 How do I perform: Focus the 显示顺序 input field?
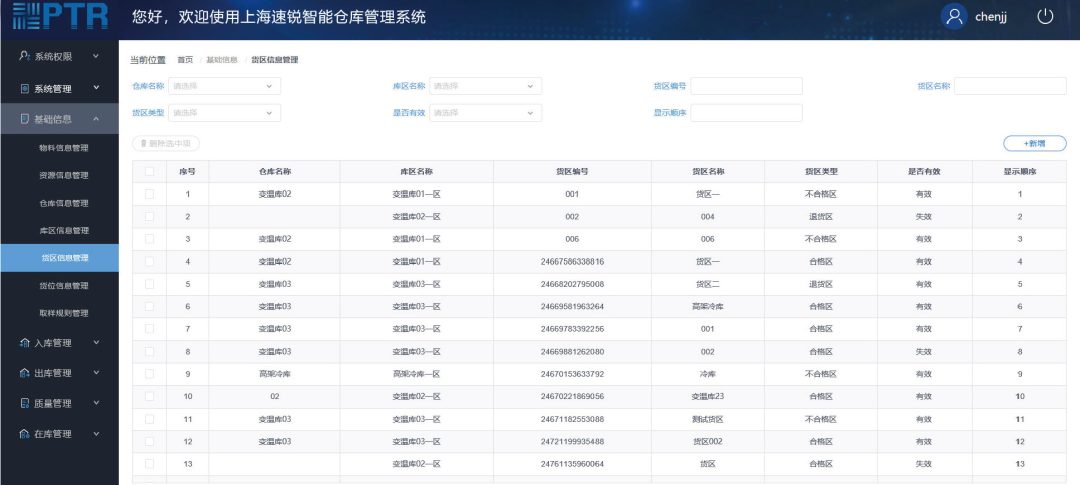click(747, 113)
